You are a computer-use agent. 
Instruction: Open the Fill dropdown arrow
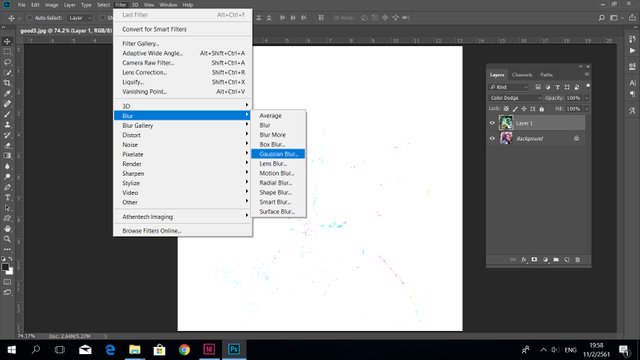click(587, 109)
